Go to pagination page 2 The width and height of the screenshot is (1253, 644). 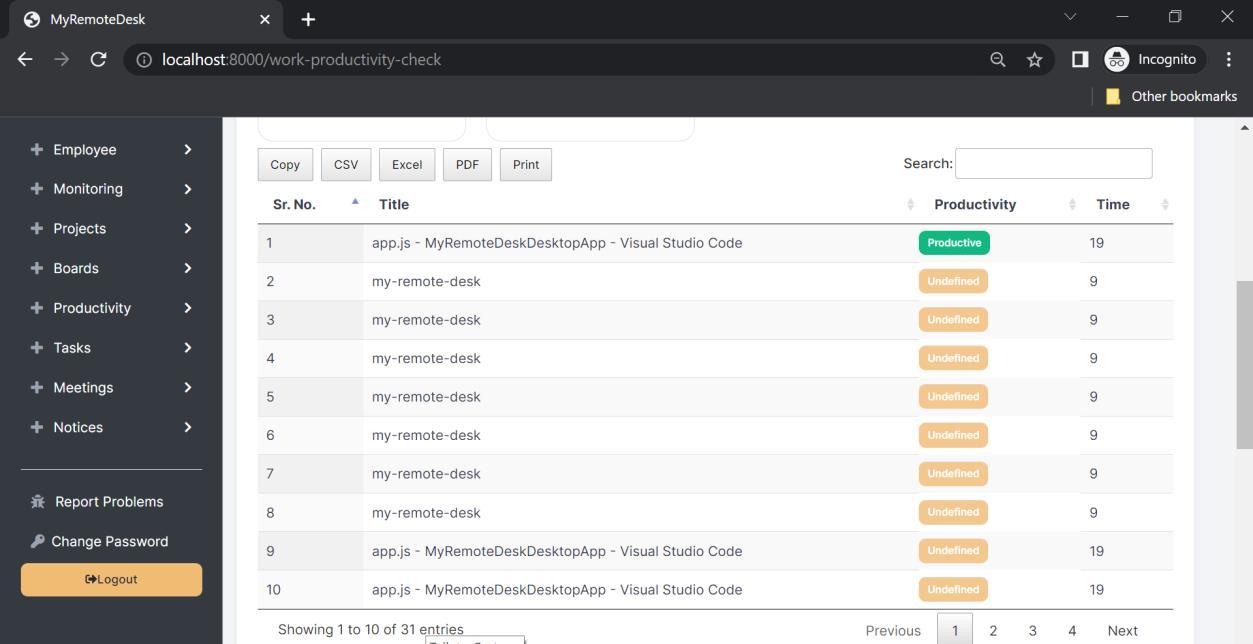pos(993,631)
